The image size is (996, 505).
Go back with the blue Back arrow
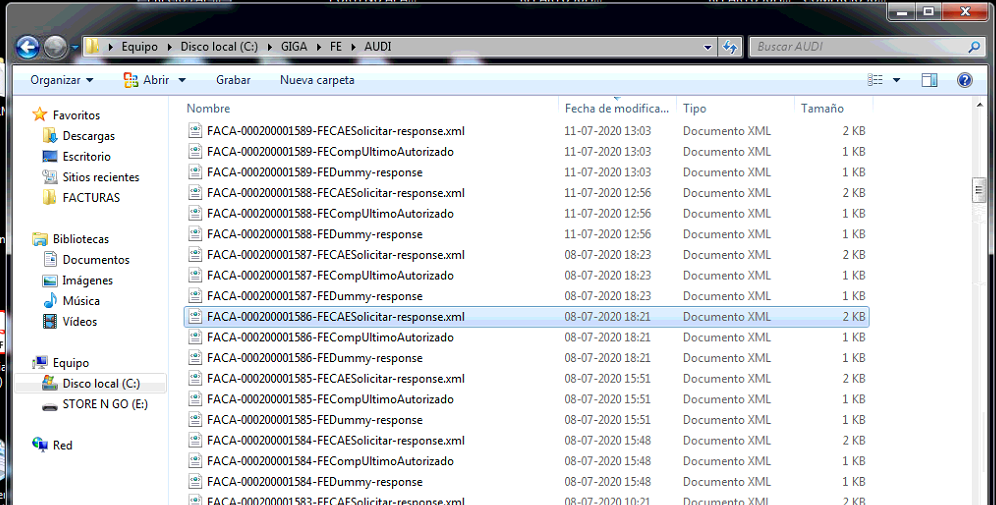point(27,47)
